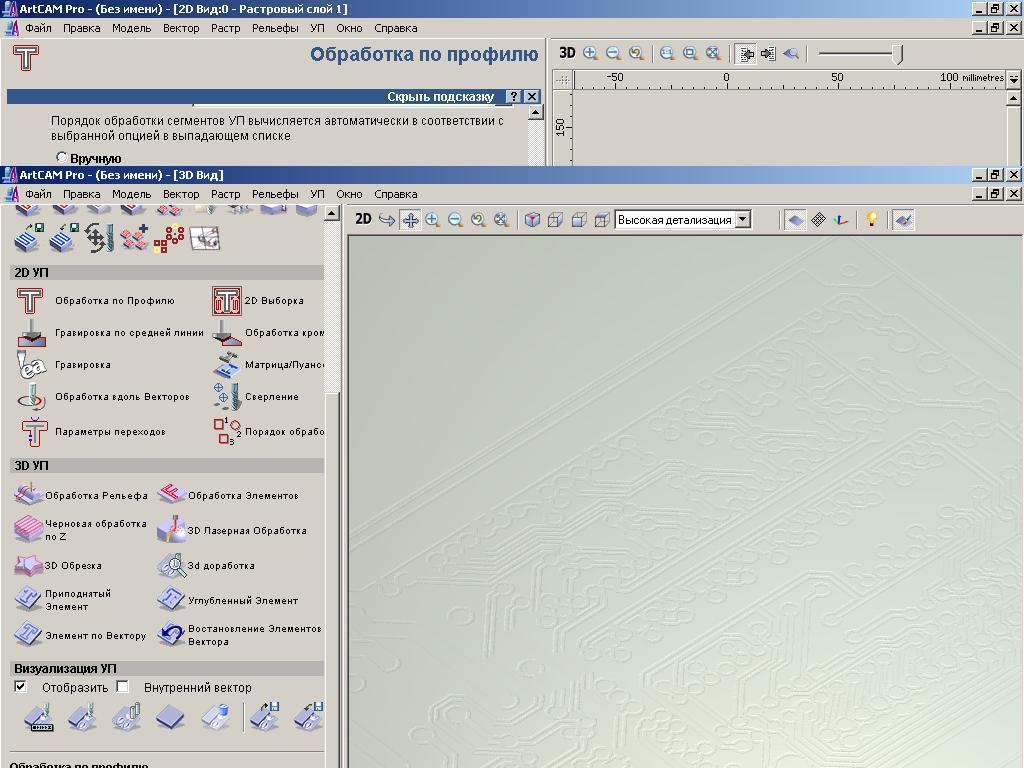Open УП menu in the 2D Вид window

(x=317, y=28)
